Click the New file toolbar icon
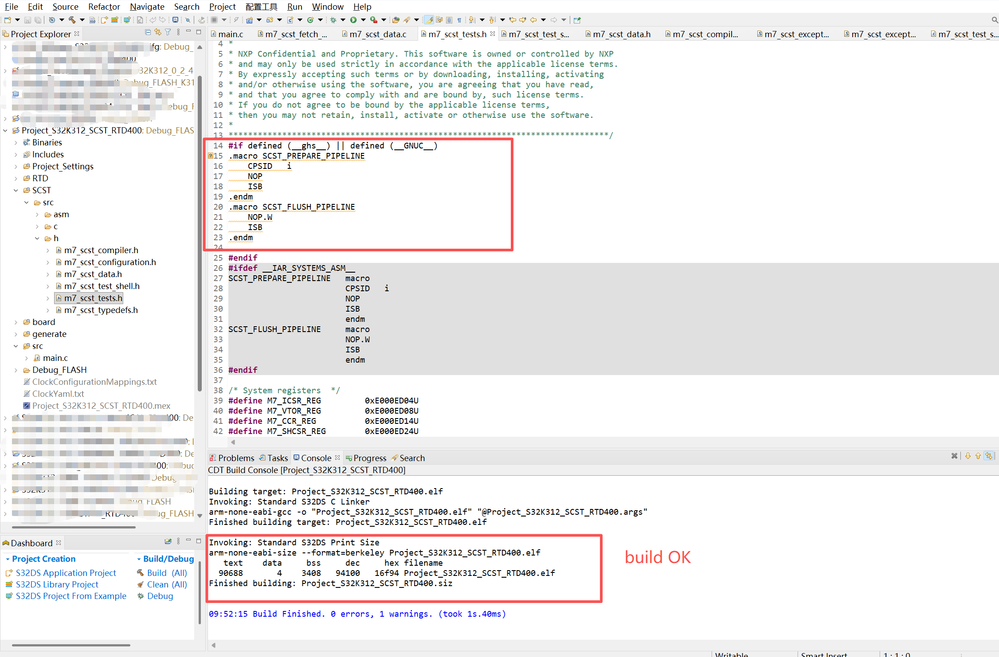999x657 pixels. (x=7, y=20)
